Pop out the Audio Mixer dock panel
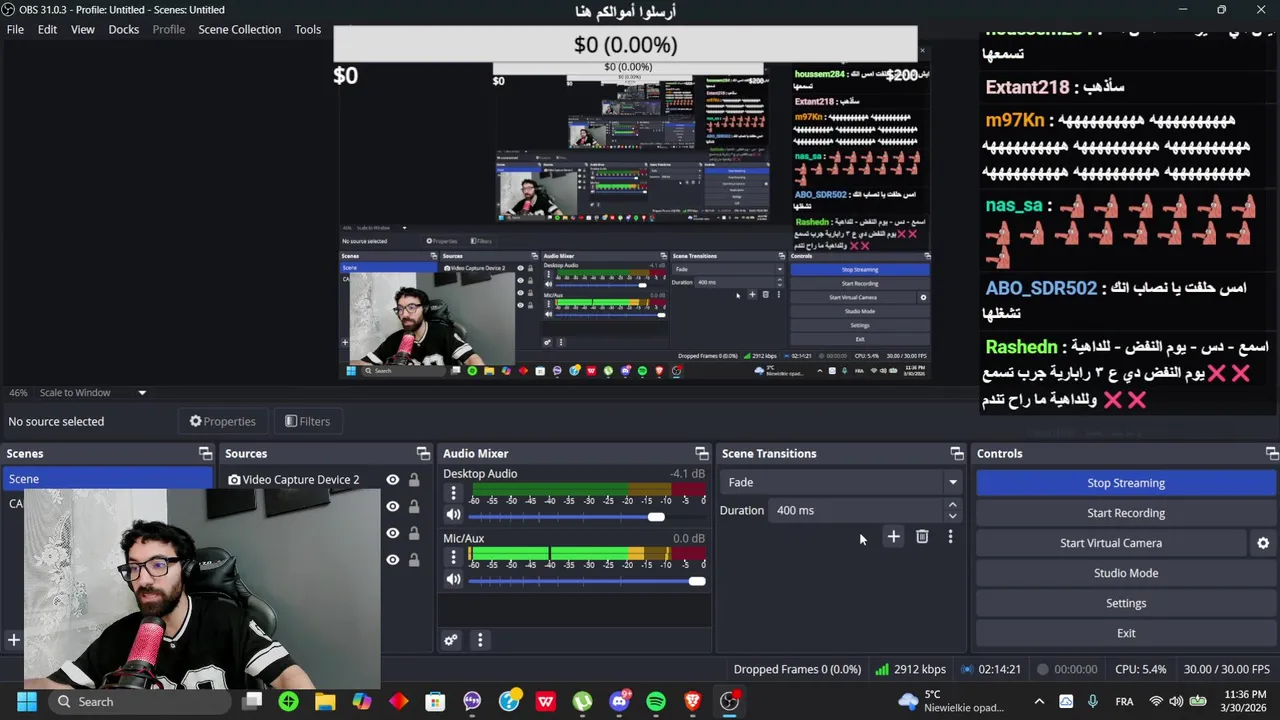Screen dimensions: 1280x720 click(701, 454)
